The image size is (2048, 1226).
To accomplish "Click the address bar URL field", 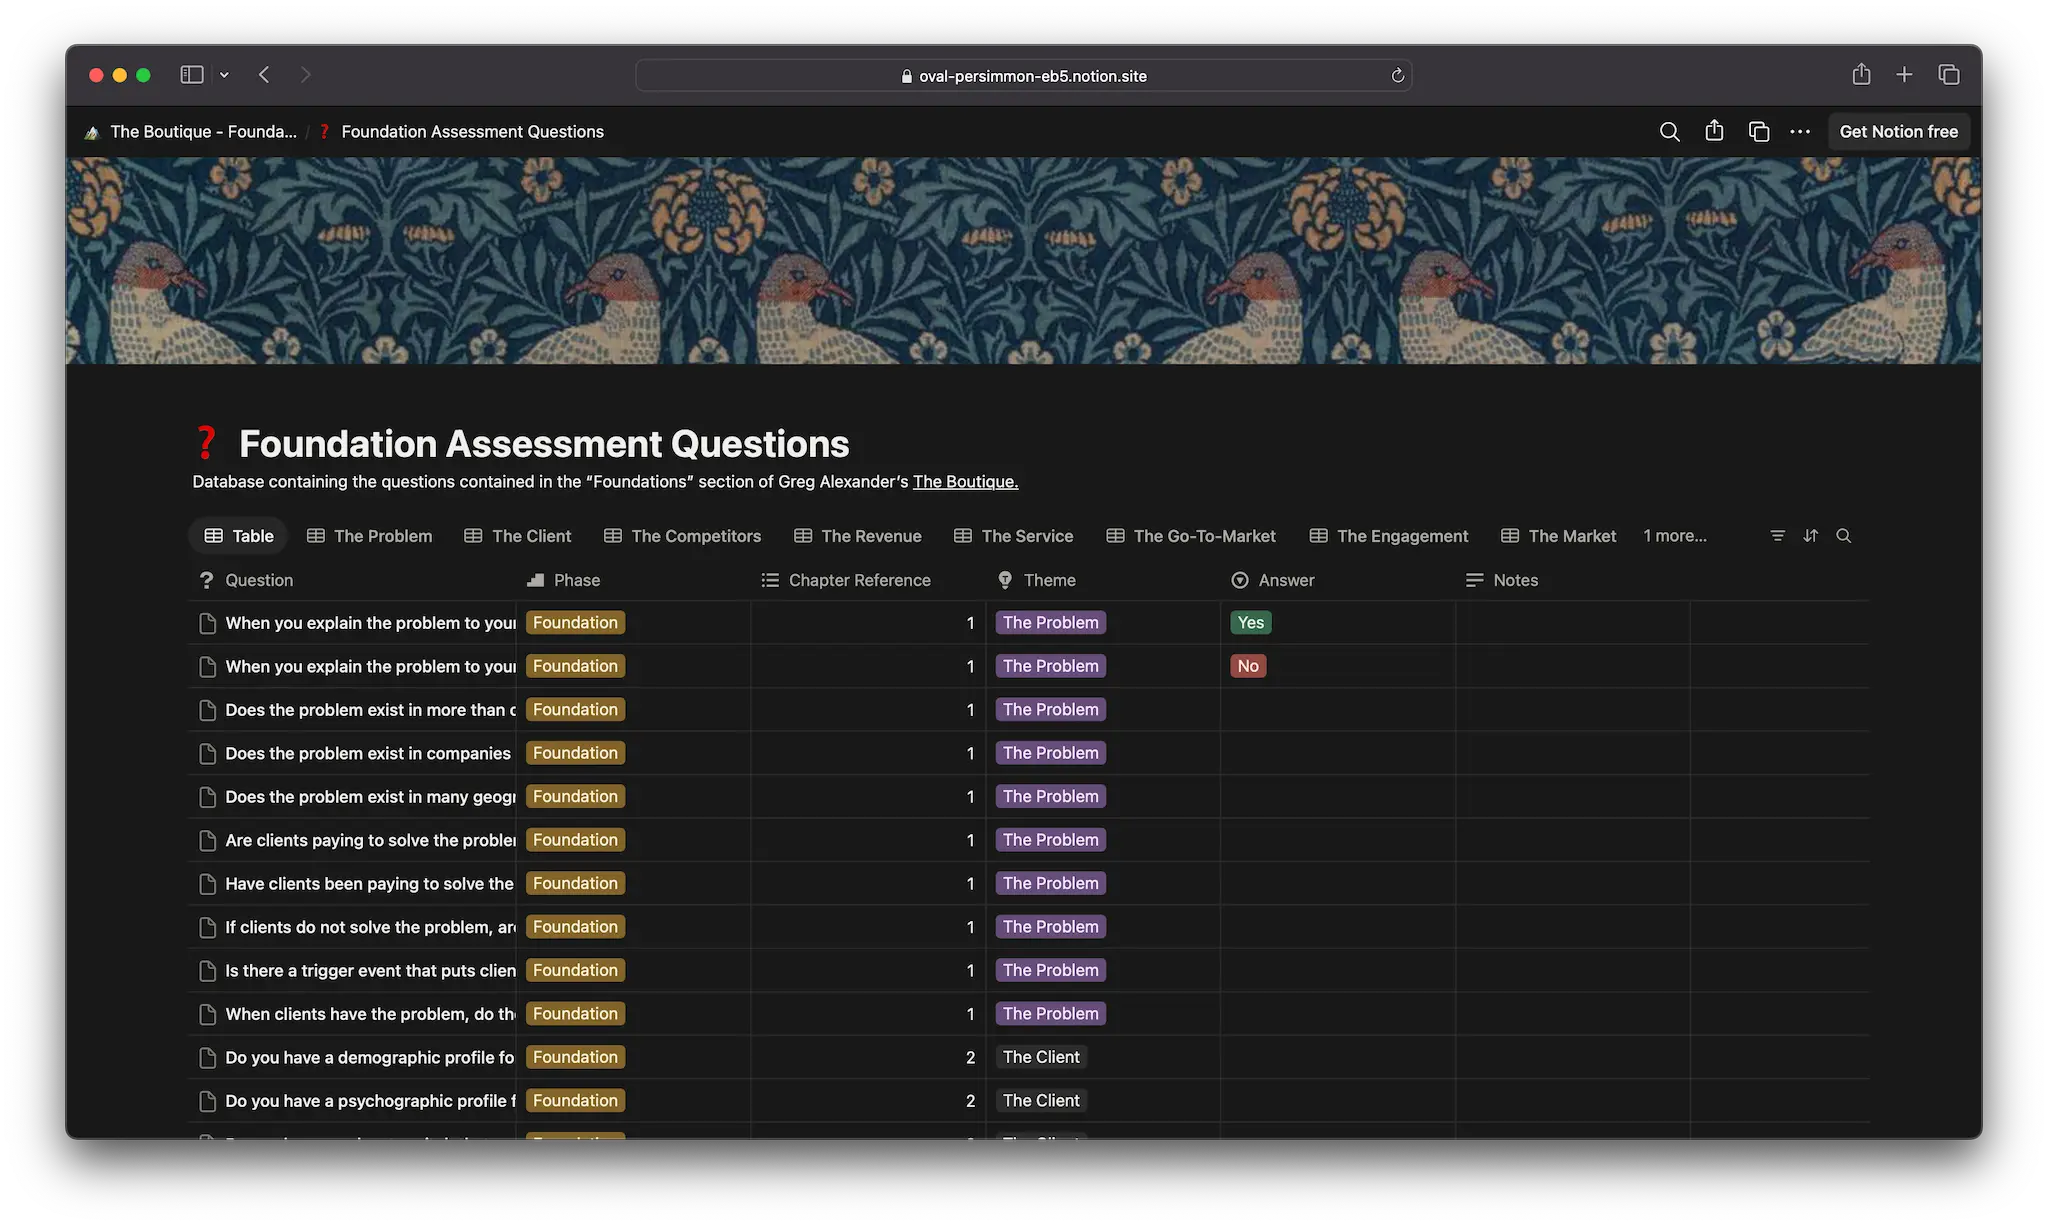I will pos(1023,76).
